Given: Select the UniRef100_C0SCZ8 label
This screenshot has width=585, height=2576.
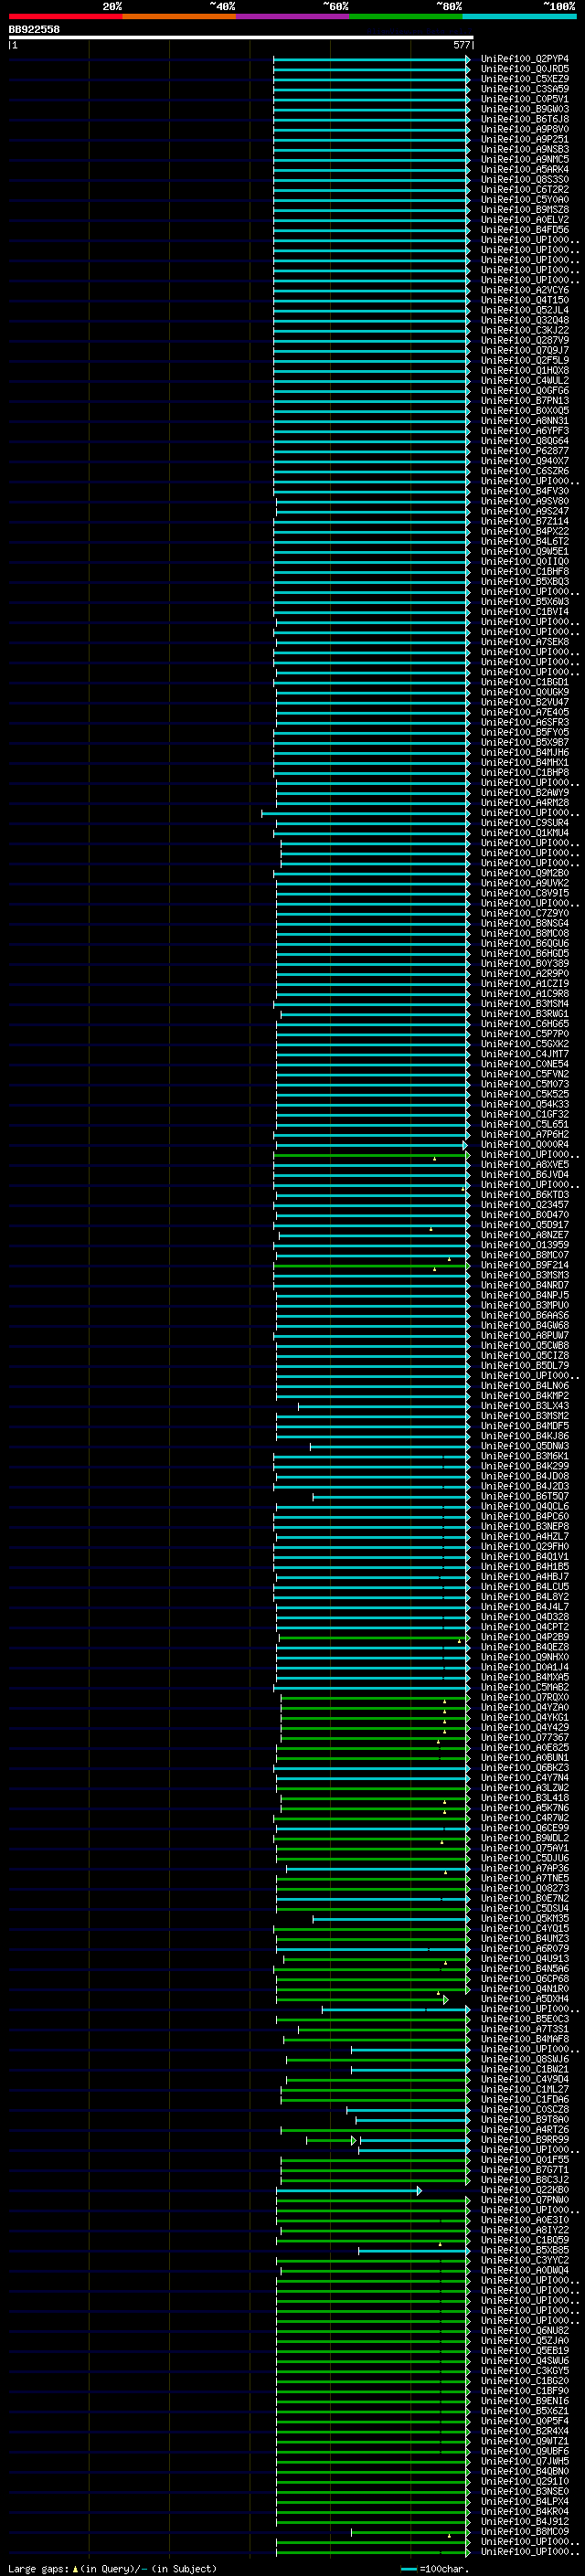Looking at the screenshot, I should 525,2110.
